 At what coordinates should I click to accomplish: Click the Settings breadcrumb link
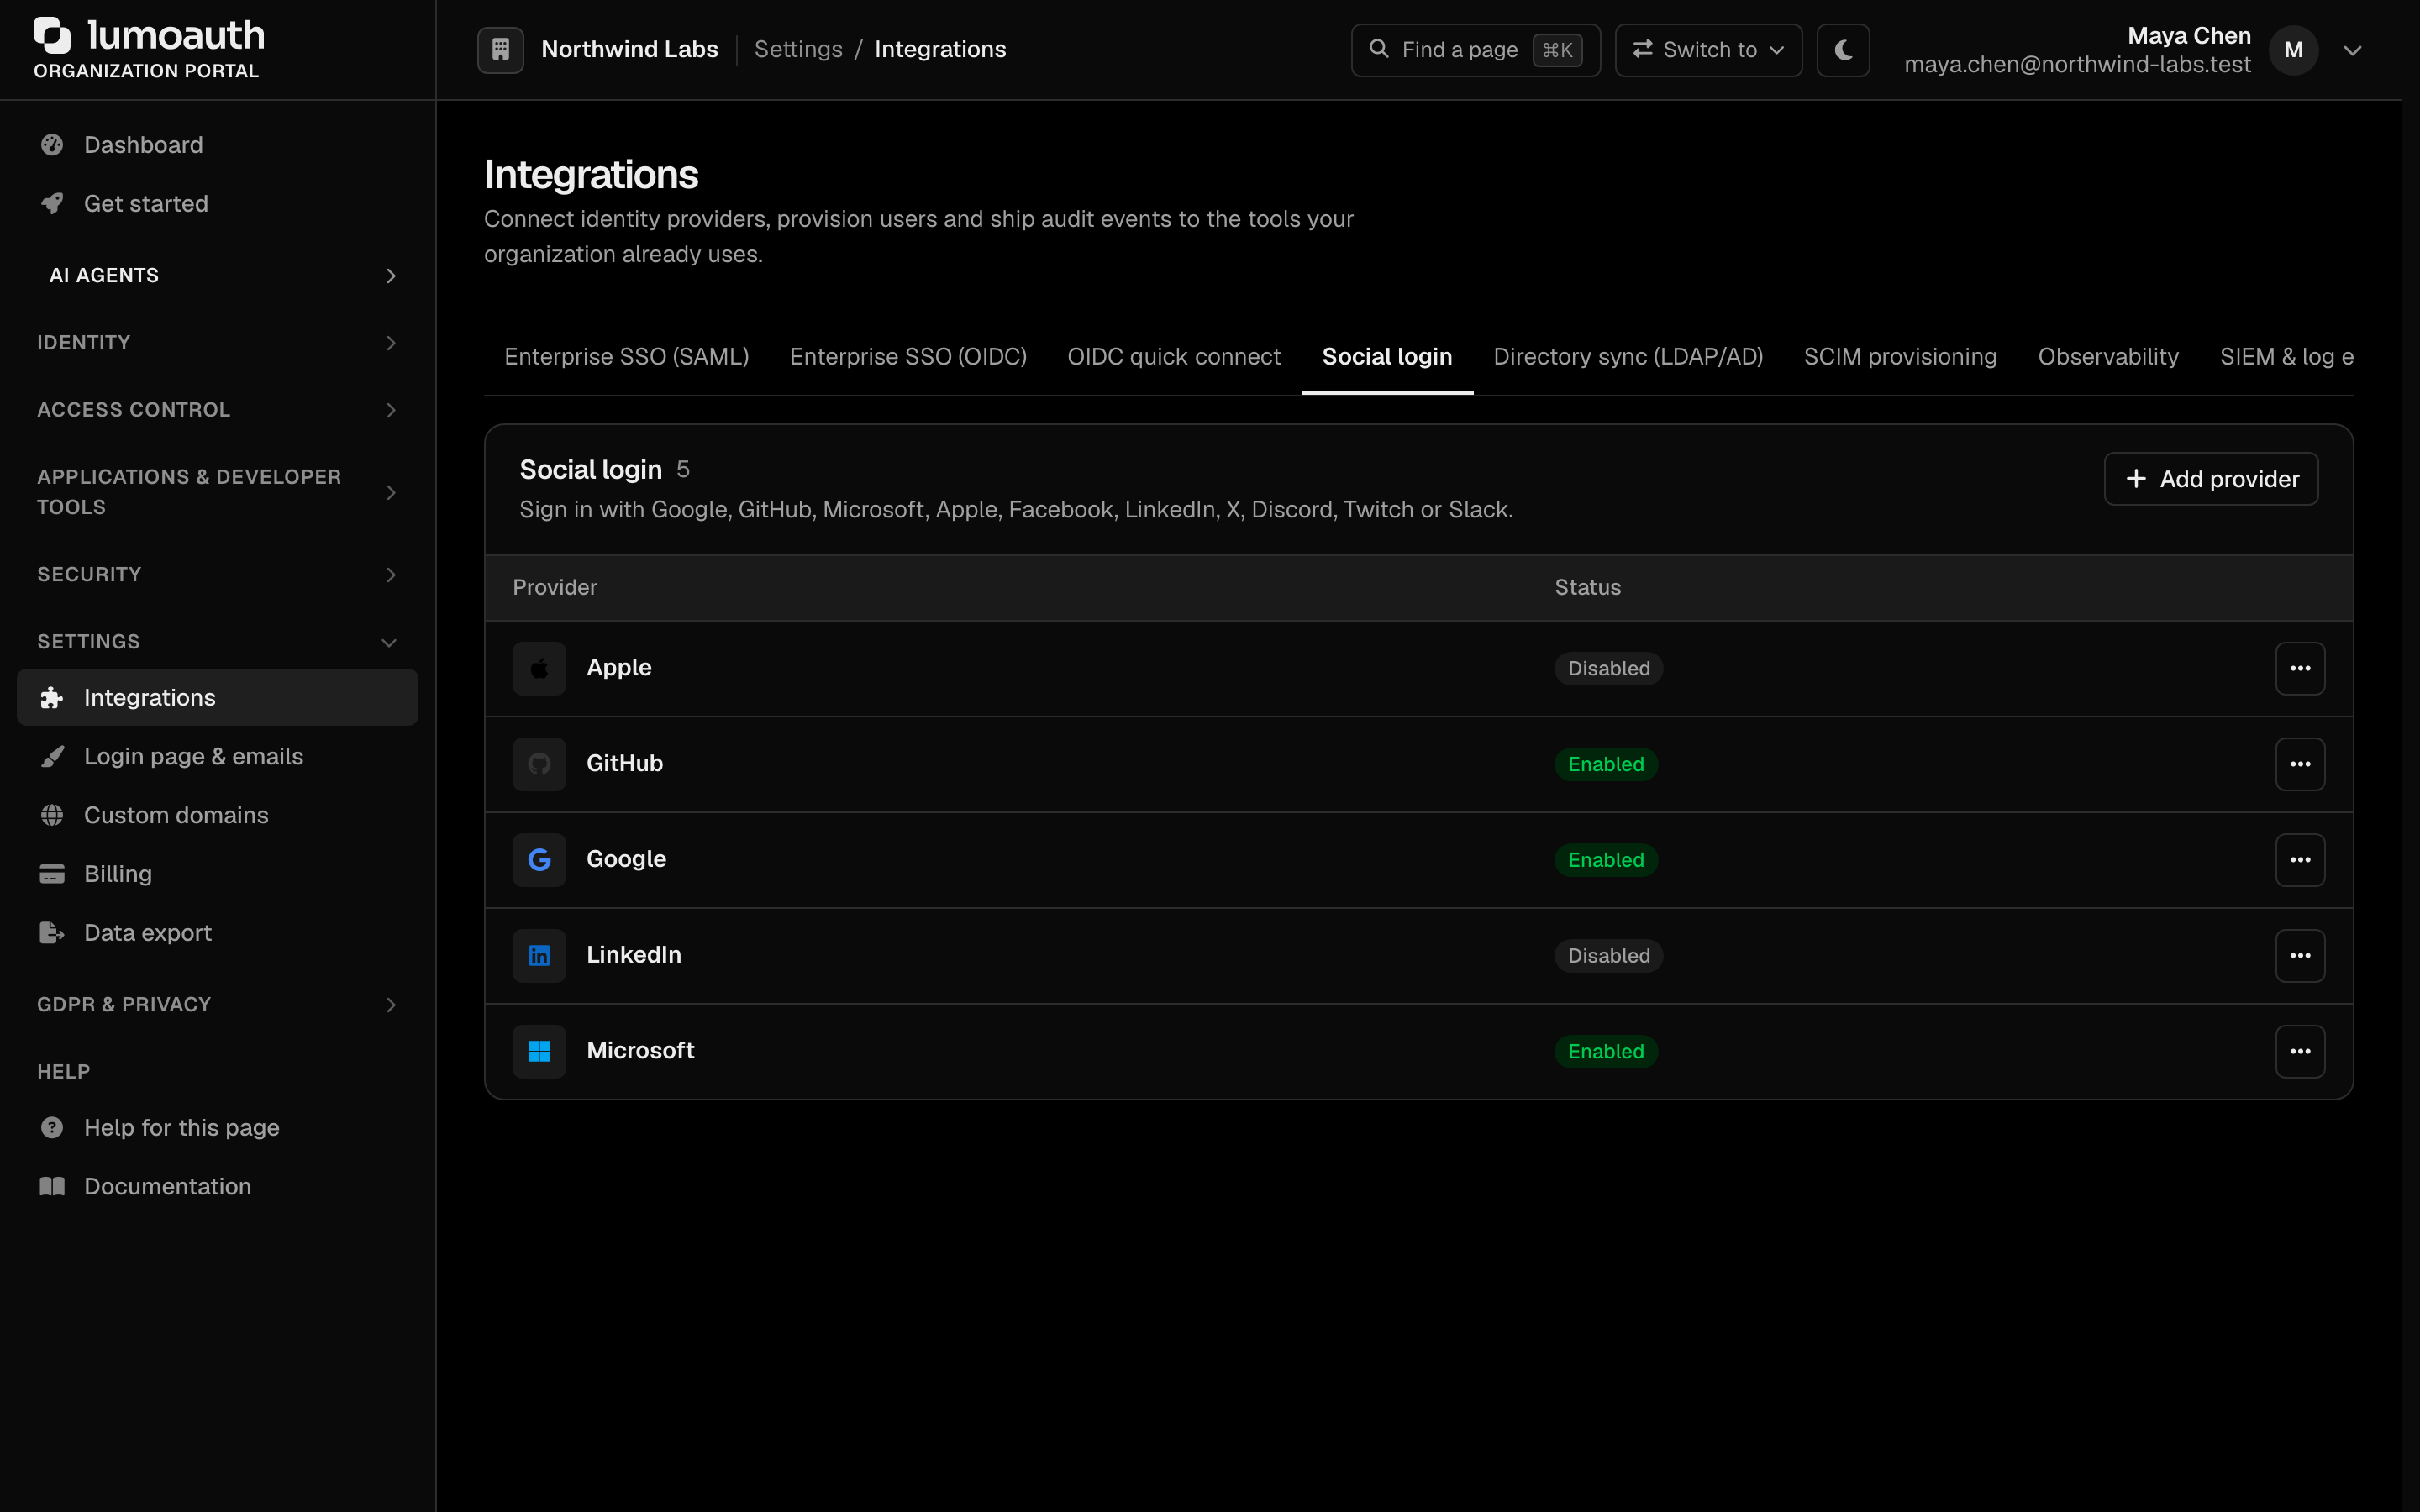[798, 49]
